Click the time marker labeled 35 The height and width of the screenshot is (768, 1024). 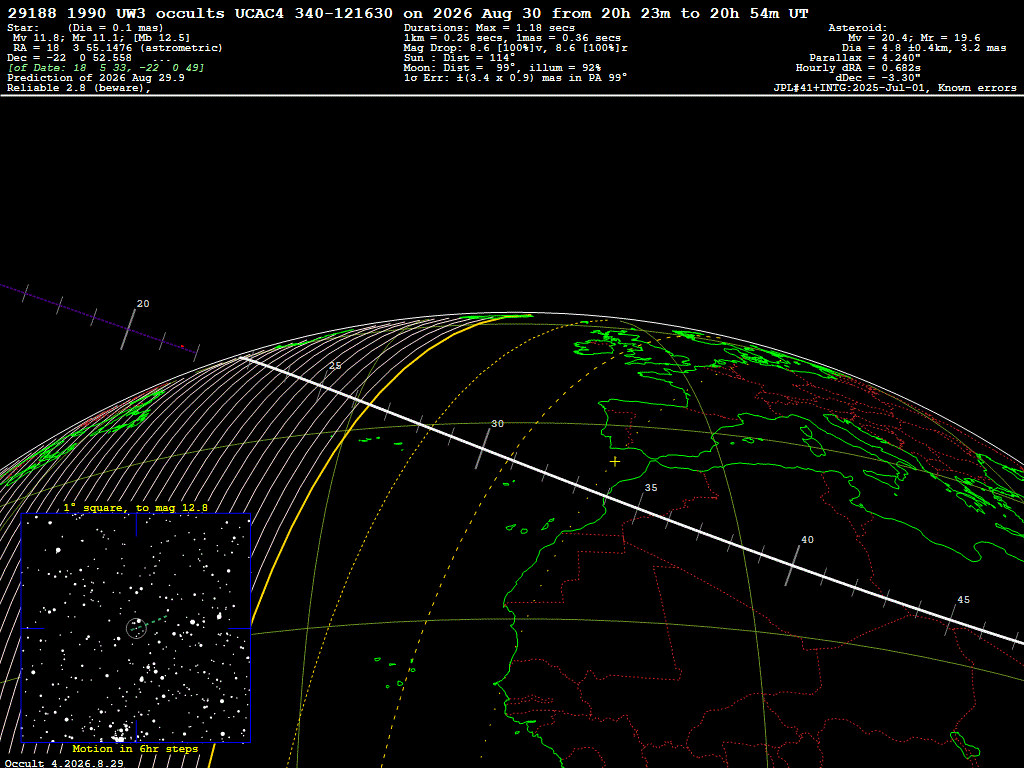pos(651,488)
